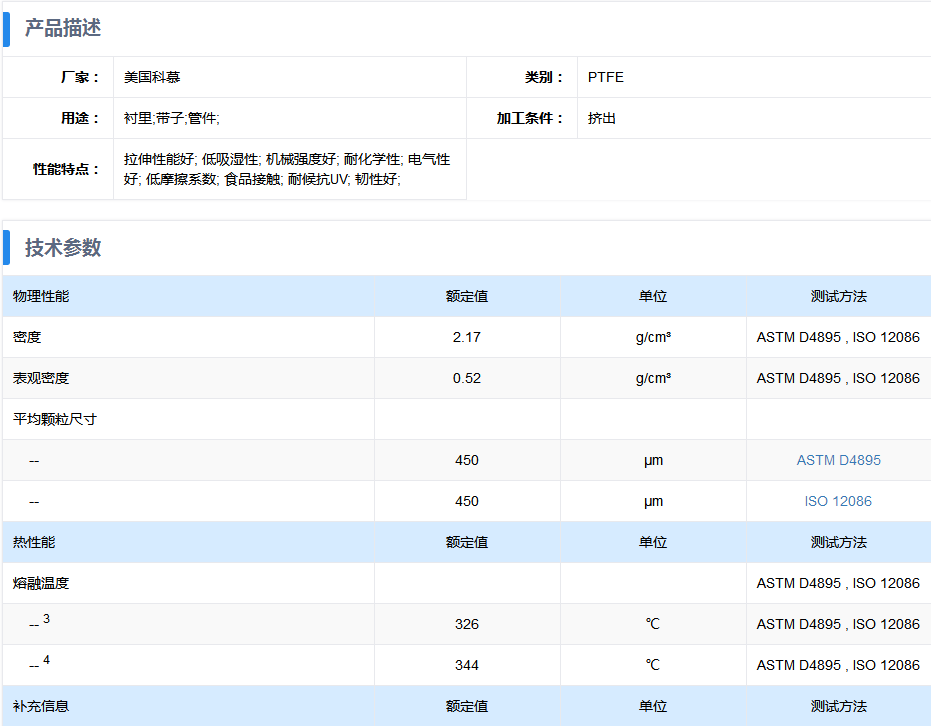
Task: Click the 性能特点 description text
Action: coord(286,169)
